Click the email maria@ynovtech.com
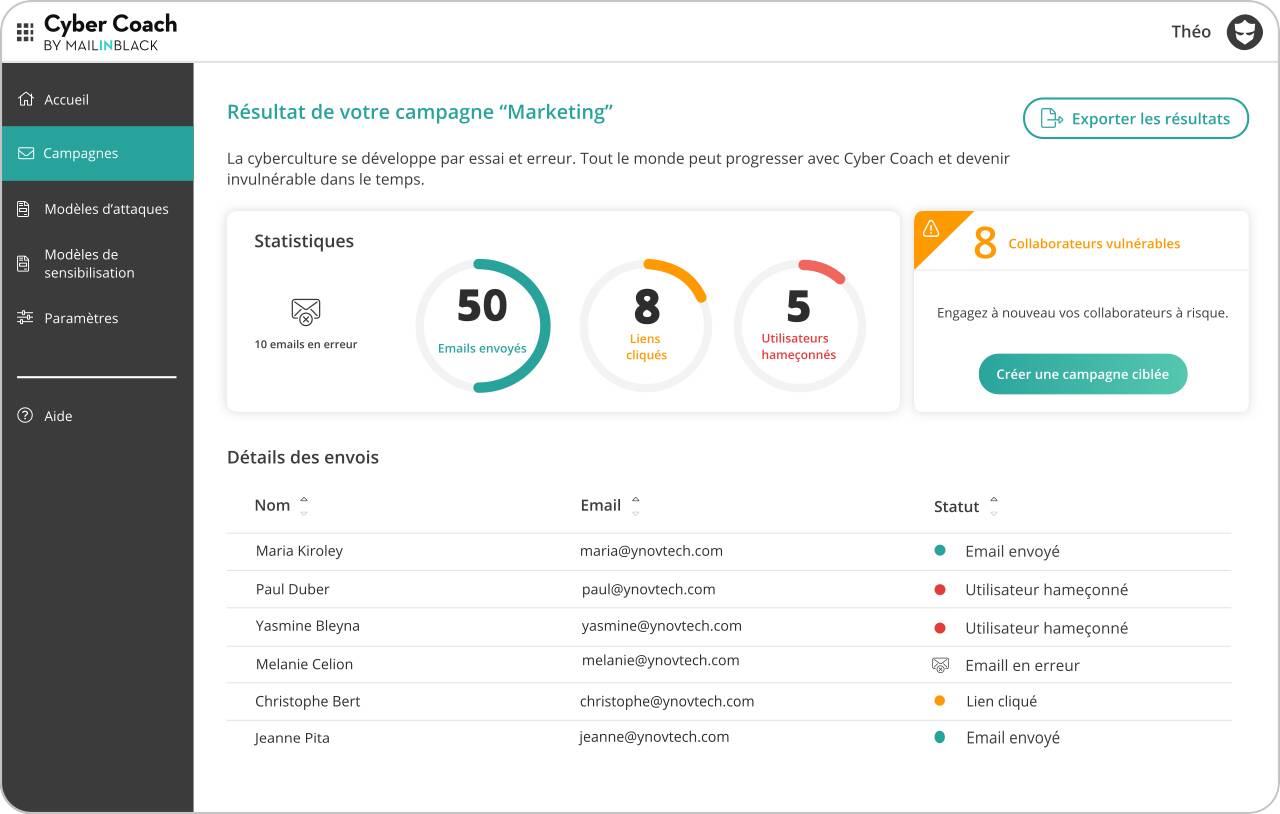 (x=651, y=551)
